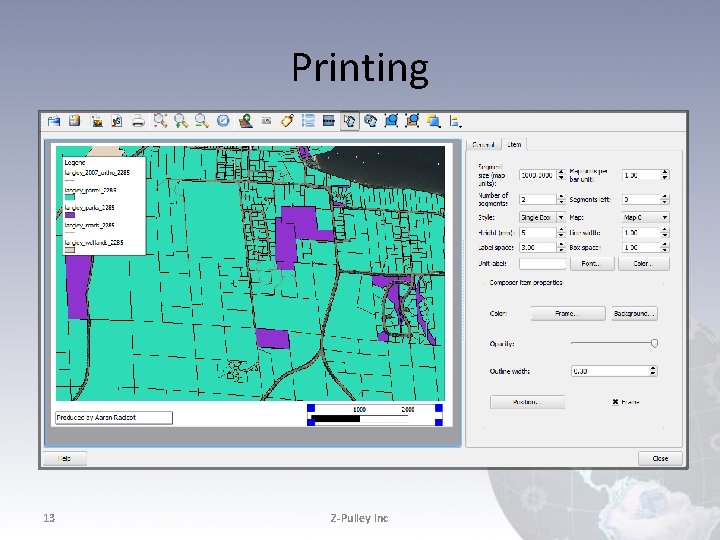Activate the Move item content tool
Image resolution: width=720 pixels, height=540 pixels.
(x=370, y=121)
